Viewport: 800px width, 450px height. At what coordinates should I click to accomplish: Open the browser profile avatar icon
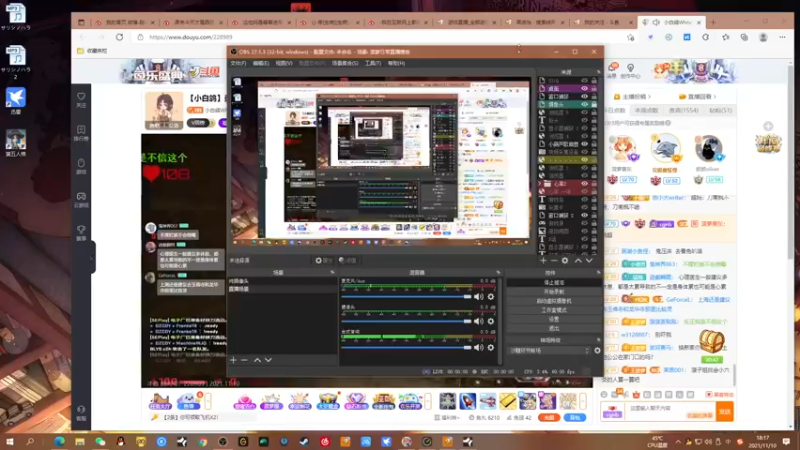[763, 37]
